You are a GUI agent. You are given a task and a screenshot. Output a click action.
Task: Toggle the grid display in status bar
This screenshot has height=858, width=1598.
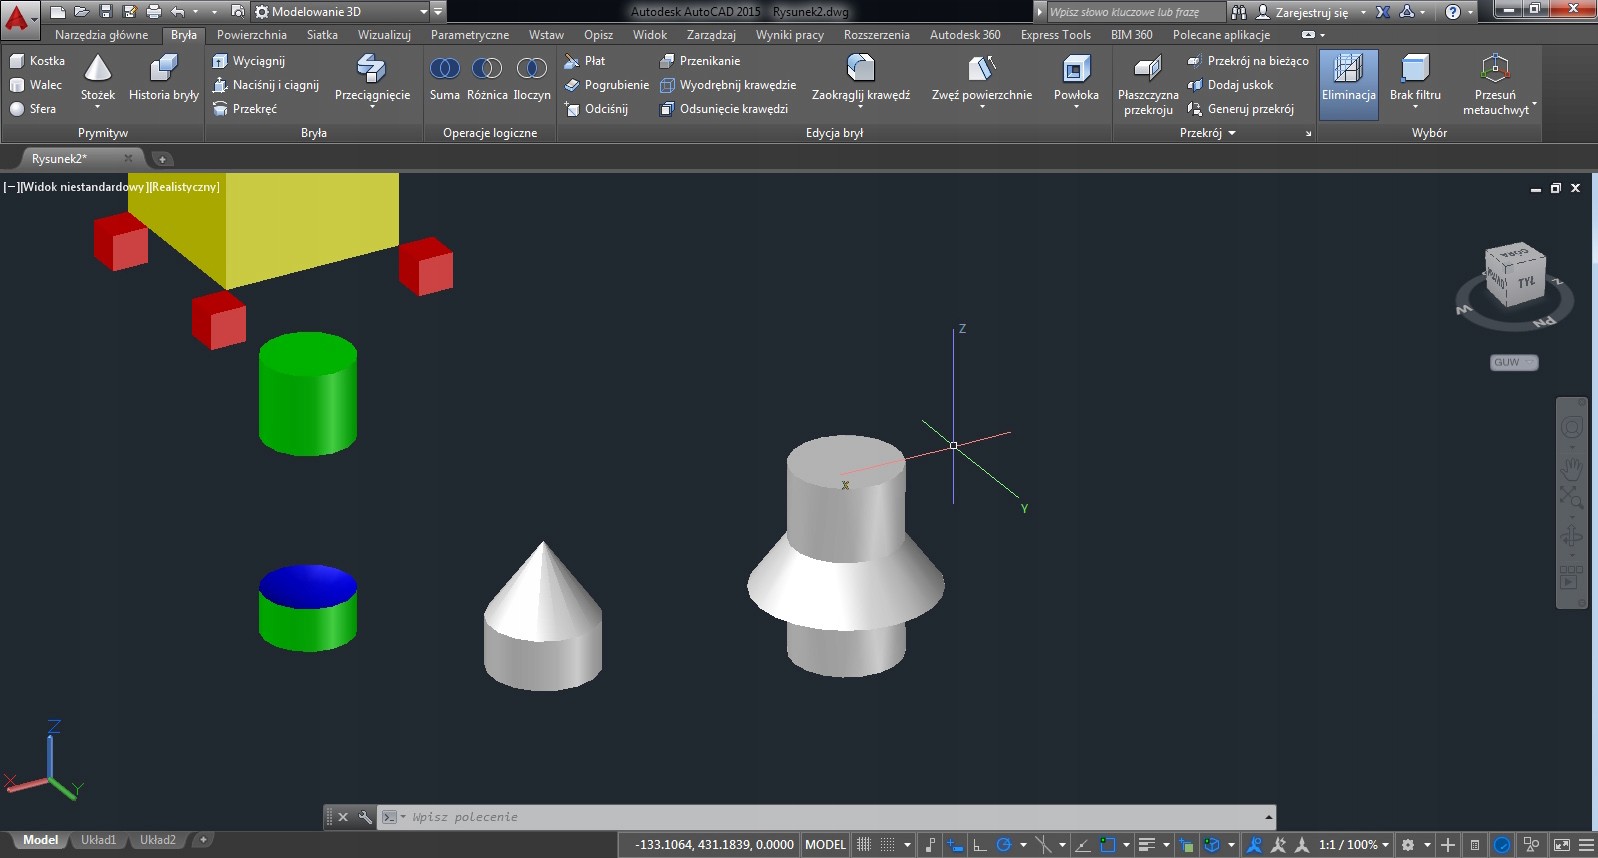pos(864,845)
